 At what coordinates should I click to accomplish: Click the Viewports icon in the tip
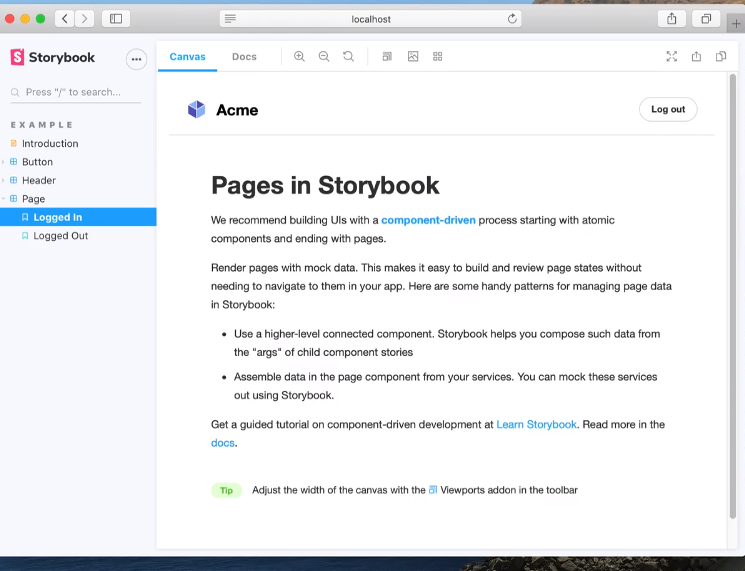pyautogui.click(x=433, y=490)
